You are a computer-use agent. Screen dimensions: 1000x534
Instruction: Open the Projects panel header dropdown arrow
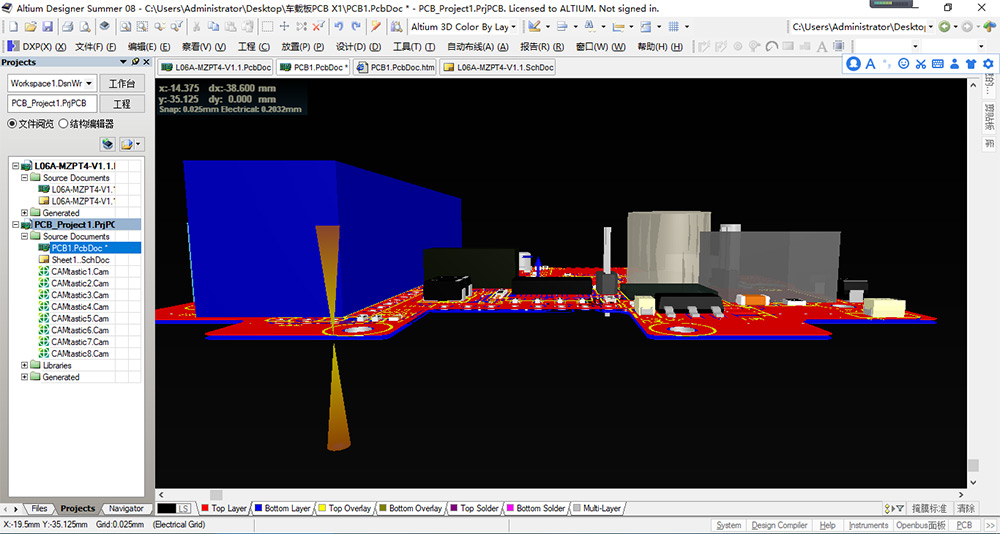point(124,62)
